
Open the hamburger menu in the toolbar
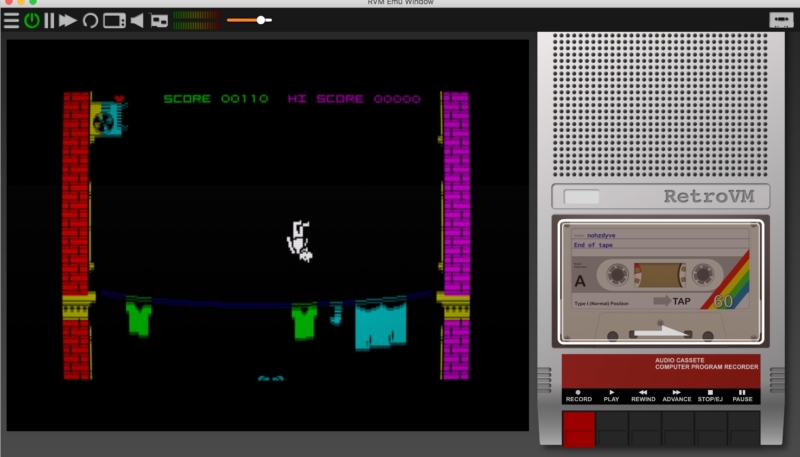11,20
